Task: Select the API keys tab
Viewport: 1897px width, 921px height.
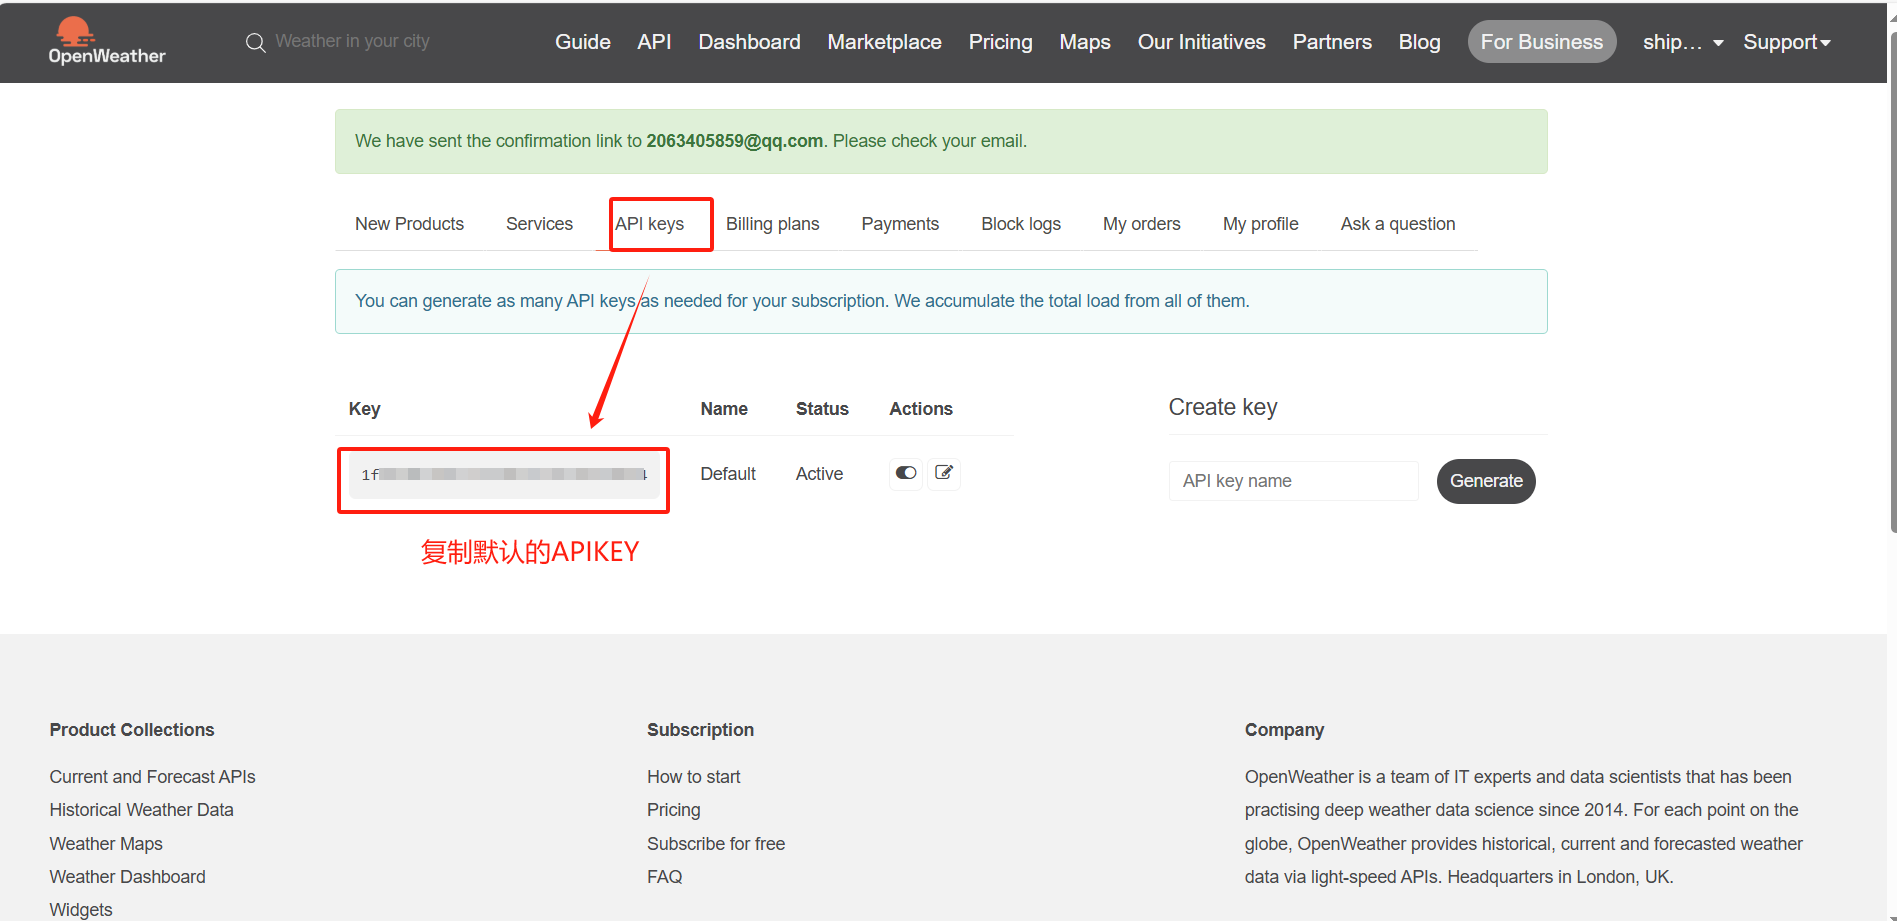Action: click(650, 224)
